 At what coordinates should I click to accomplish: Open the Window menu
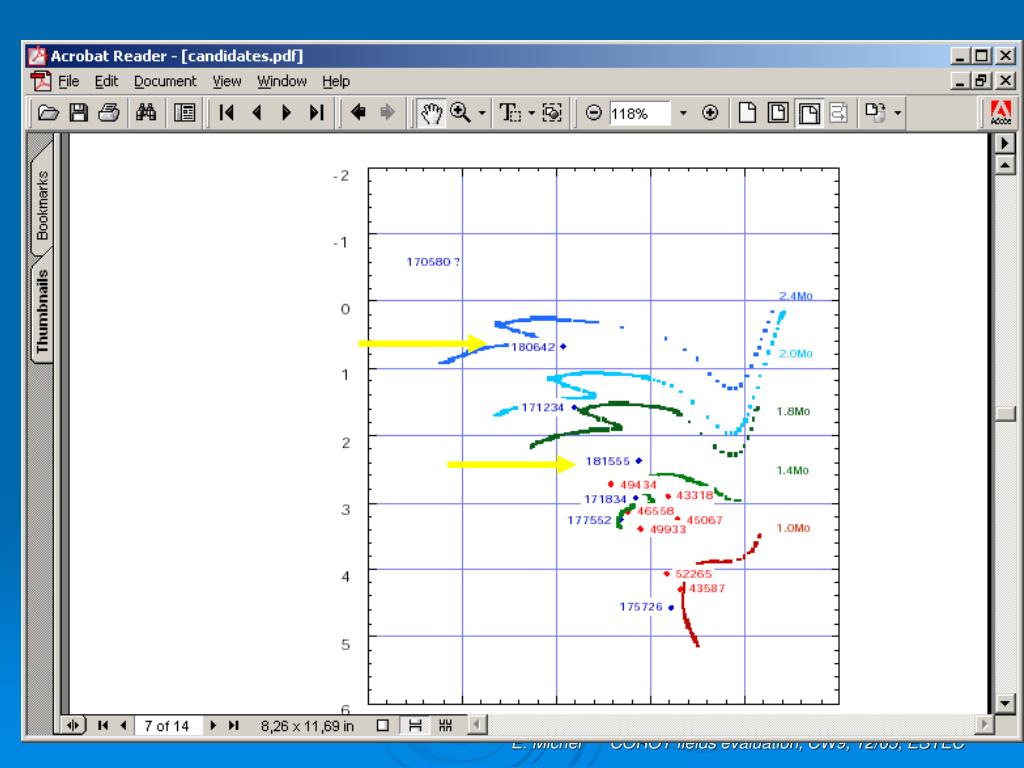coord(281,82)
